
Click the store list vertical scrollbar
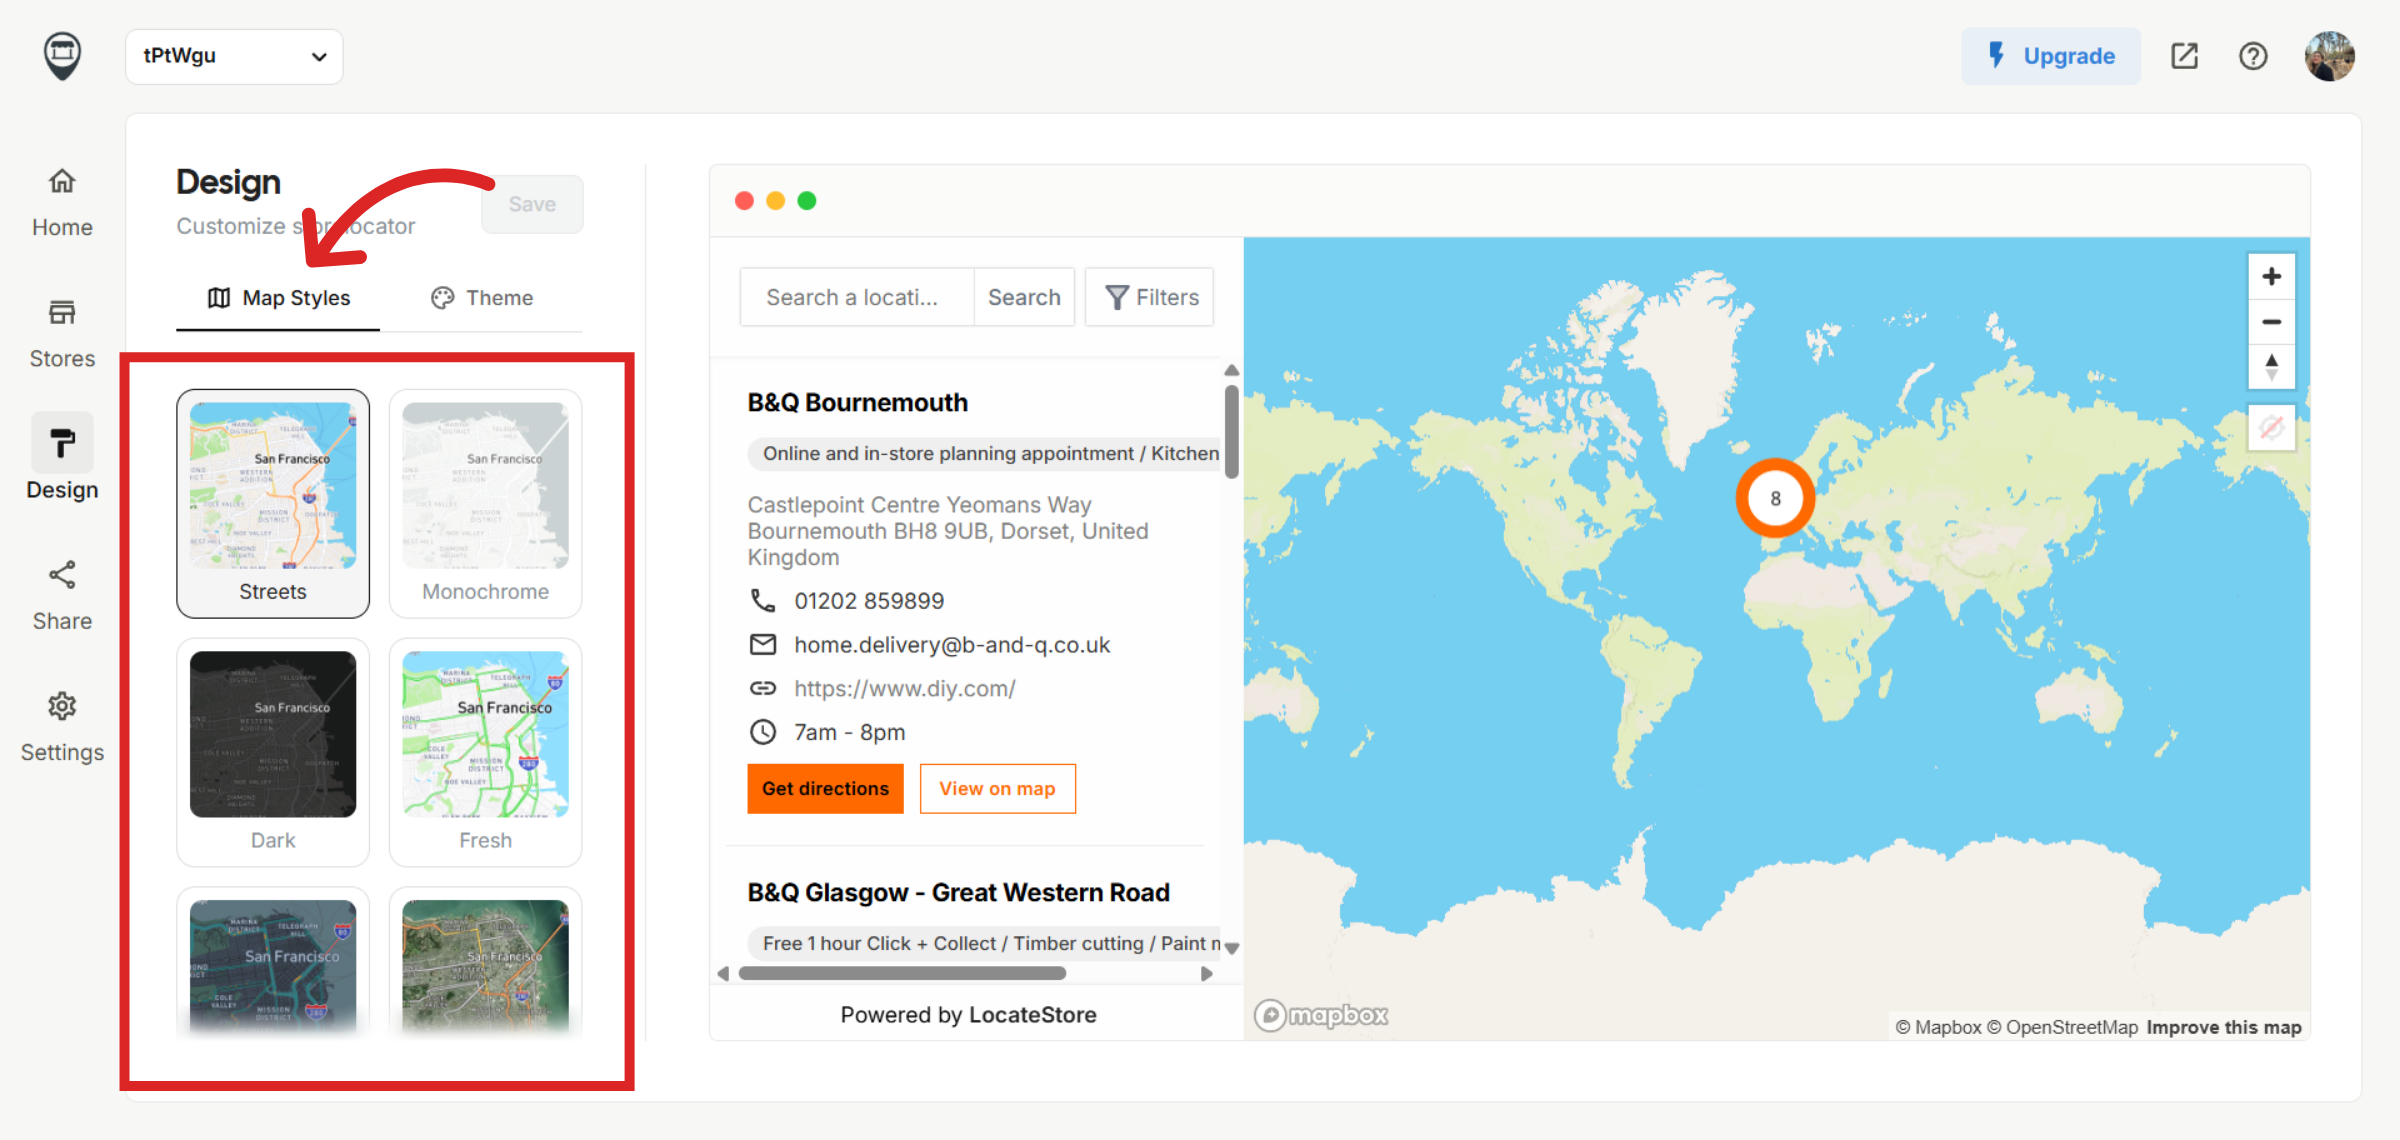(1232, 433)
